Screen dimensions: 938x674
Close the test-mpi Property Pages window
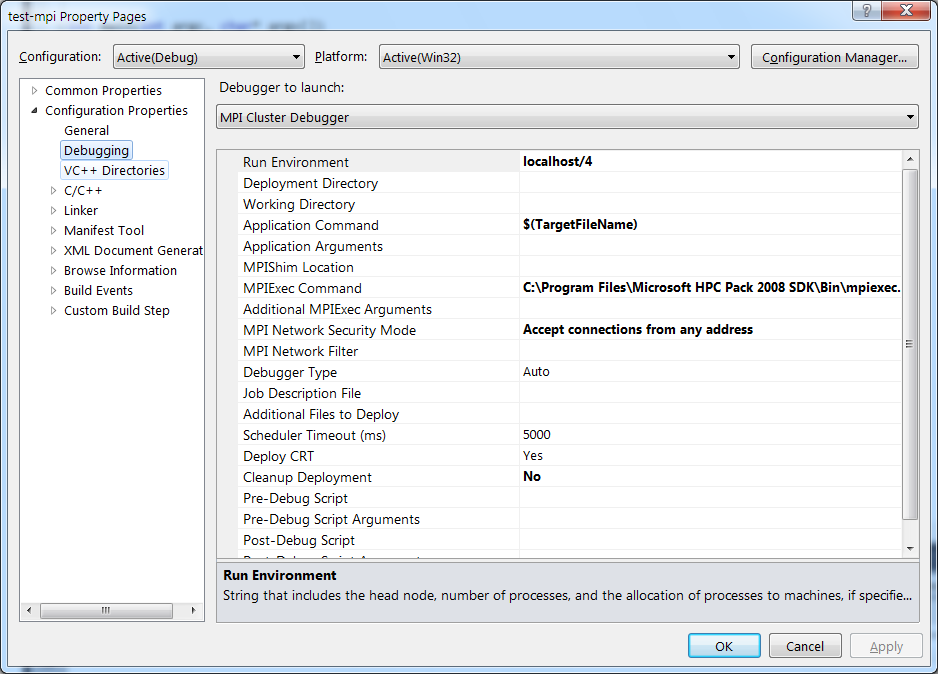pyautogui.click(x=906, y=10)
